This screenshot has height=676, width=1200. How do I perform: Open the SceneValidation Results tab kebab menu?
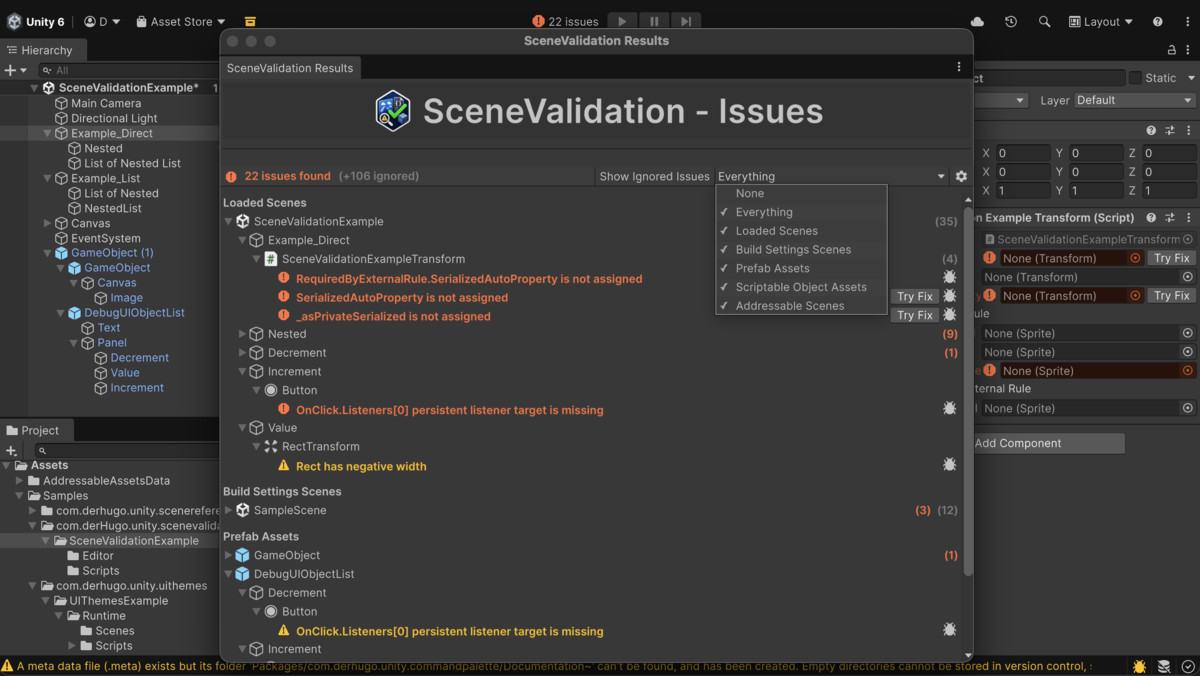tap(959, 67)
